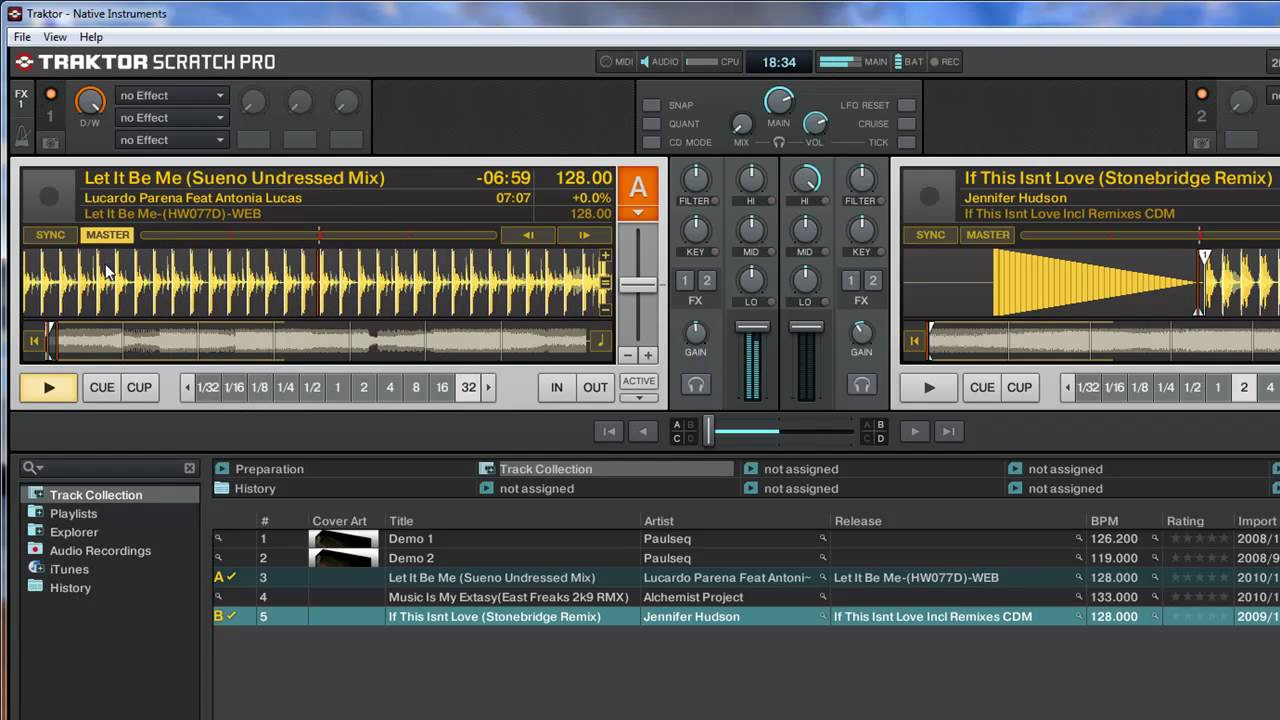Toggle CRUISE mode
1280x720 pixels.
click(x=906, y=124)
